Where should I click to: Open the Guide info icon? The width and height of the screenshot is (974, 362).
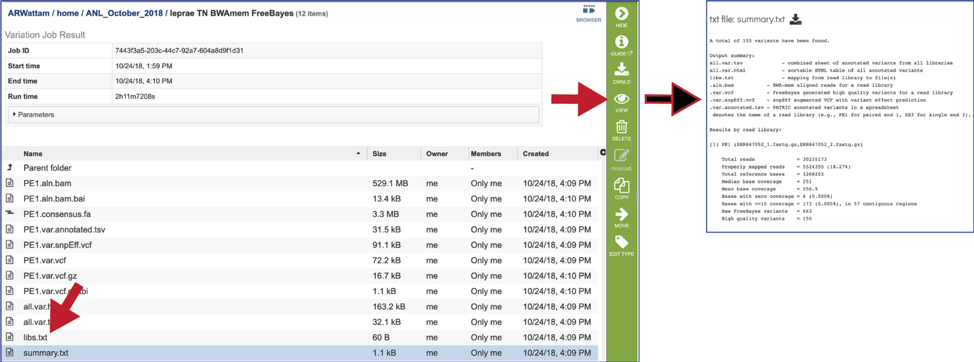pyautogui.click(x=621, y=42)
